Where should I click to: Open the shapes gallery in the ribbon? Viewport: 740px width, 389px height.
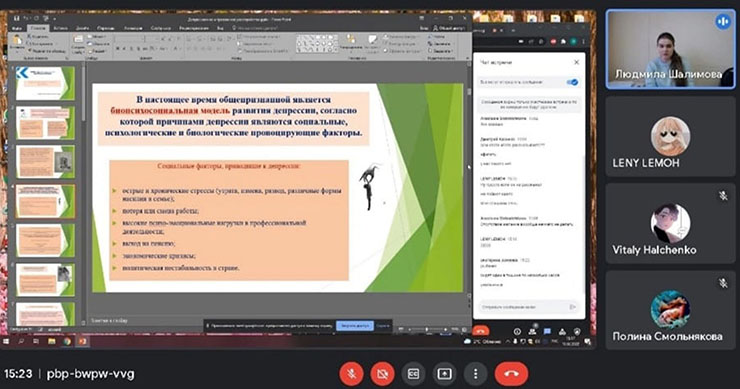tap(317, 43)
